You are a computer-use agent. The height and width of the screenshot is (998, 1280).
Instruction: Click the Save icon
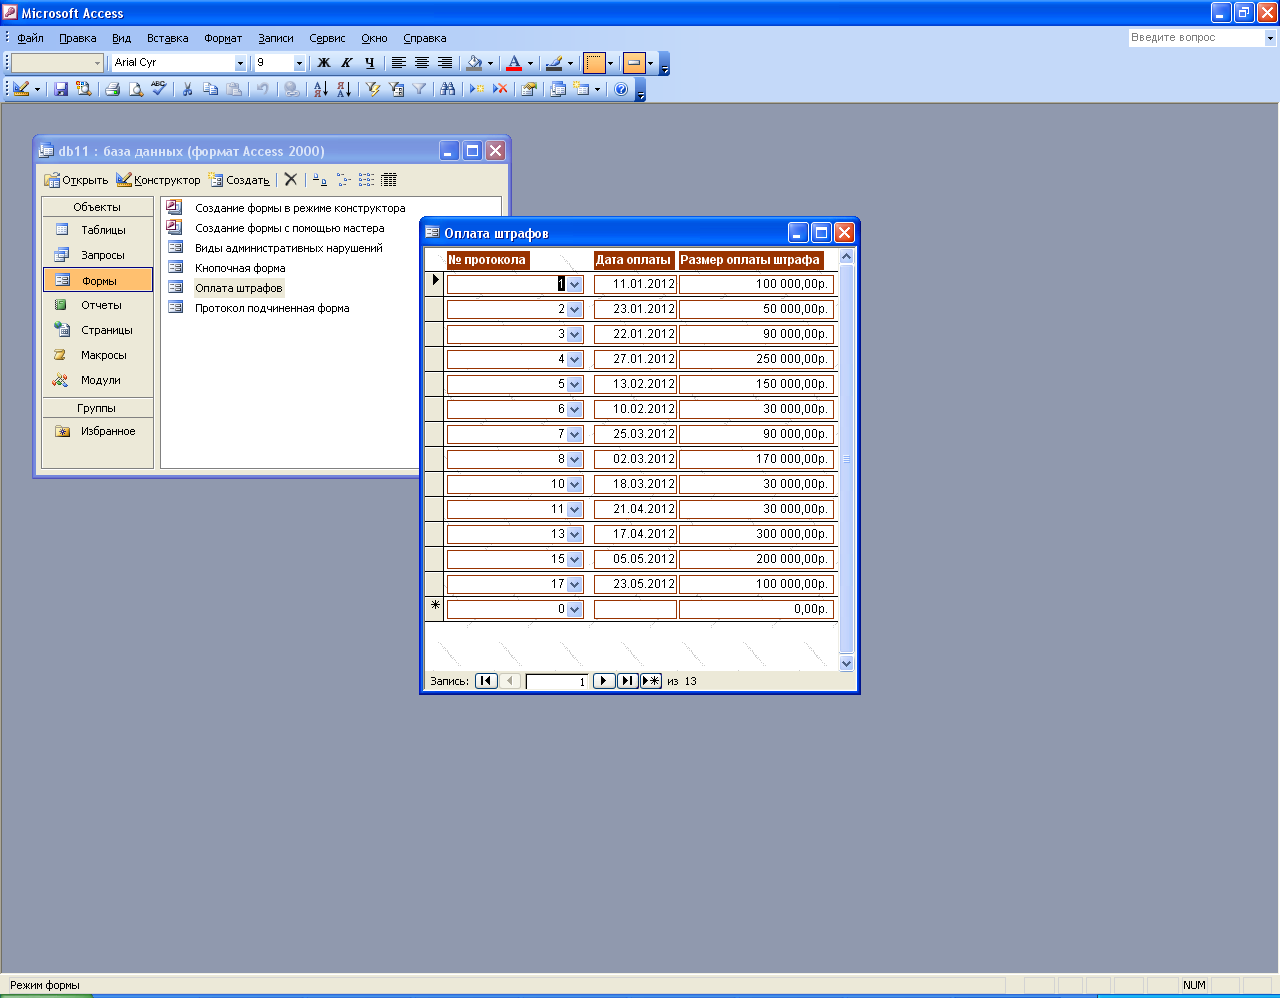[60, 89]
